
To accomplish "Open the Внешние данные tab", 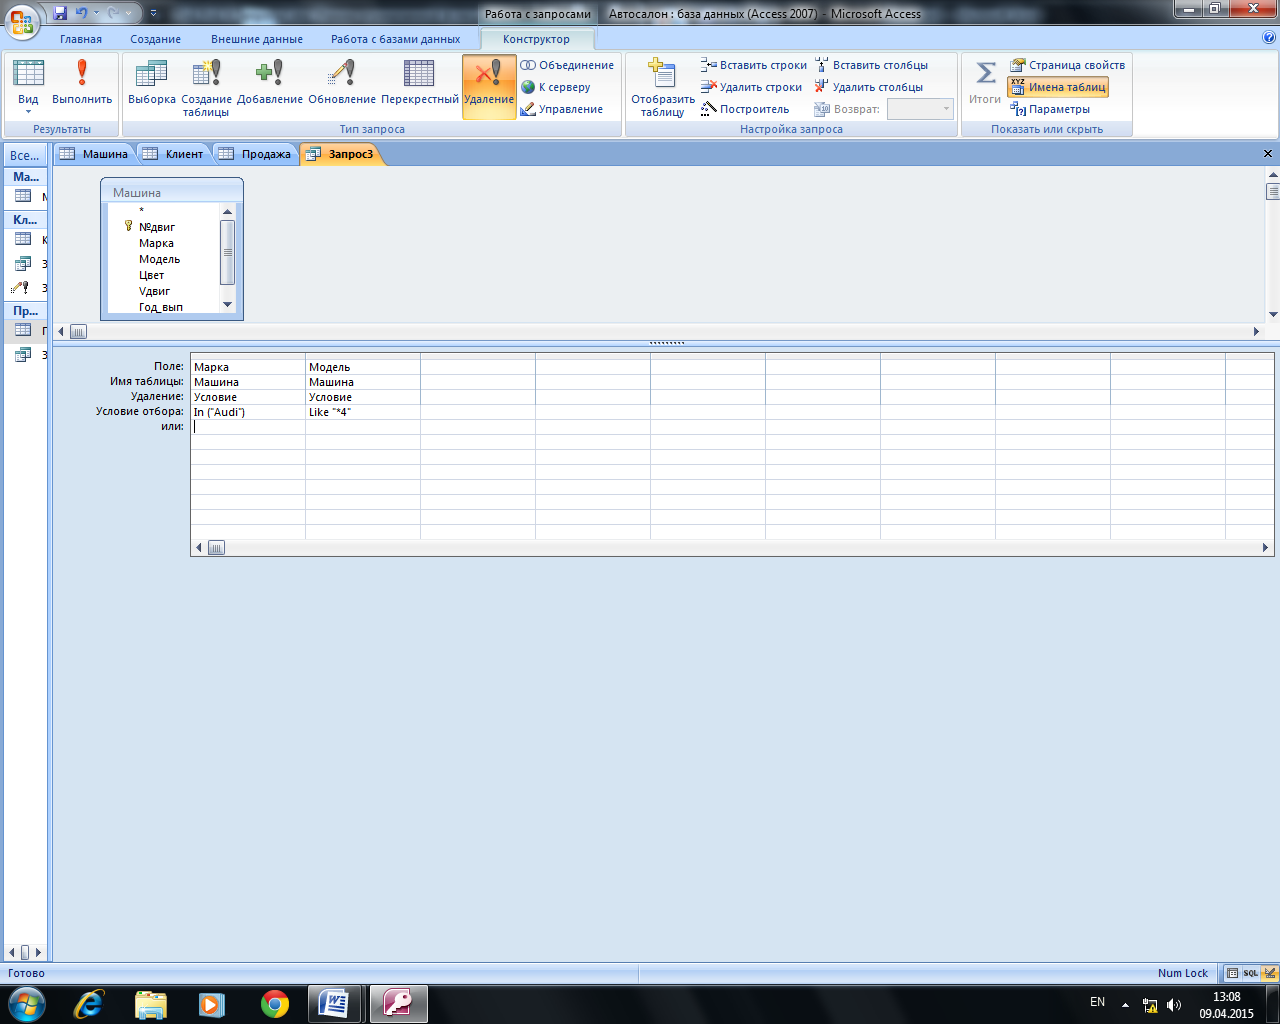I will pyautogui.click(x=257, y=39).
